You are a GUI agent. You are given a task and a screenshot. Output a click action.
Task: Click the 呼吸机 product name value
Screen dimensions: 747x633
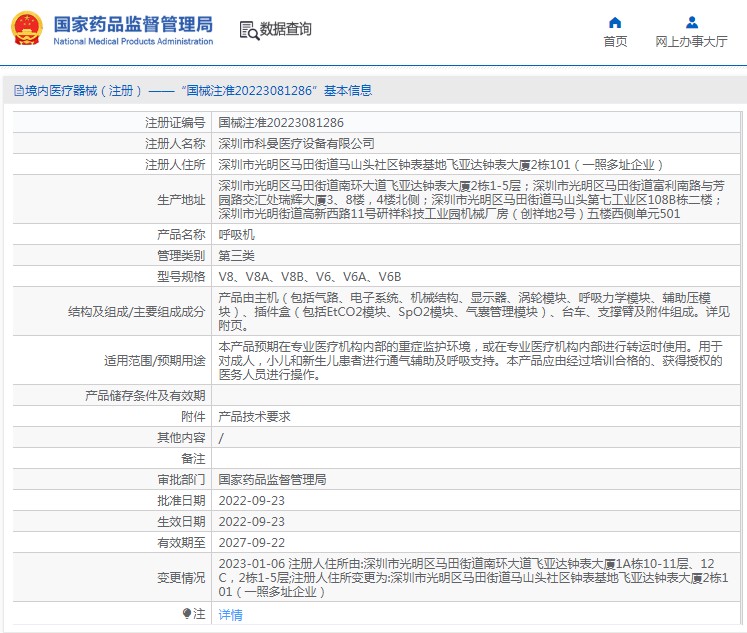click(235, 234)
